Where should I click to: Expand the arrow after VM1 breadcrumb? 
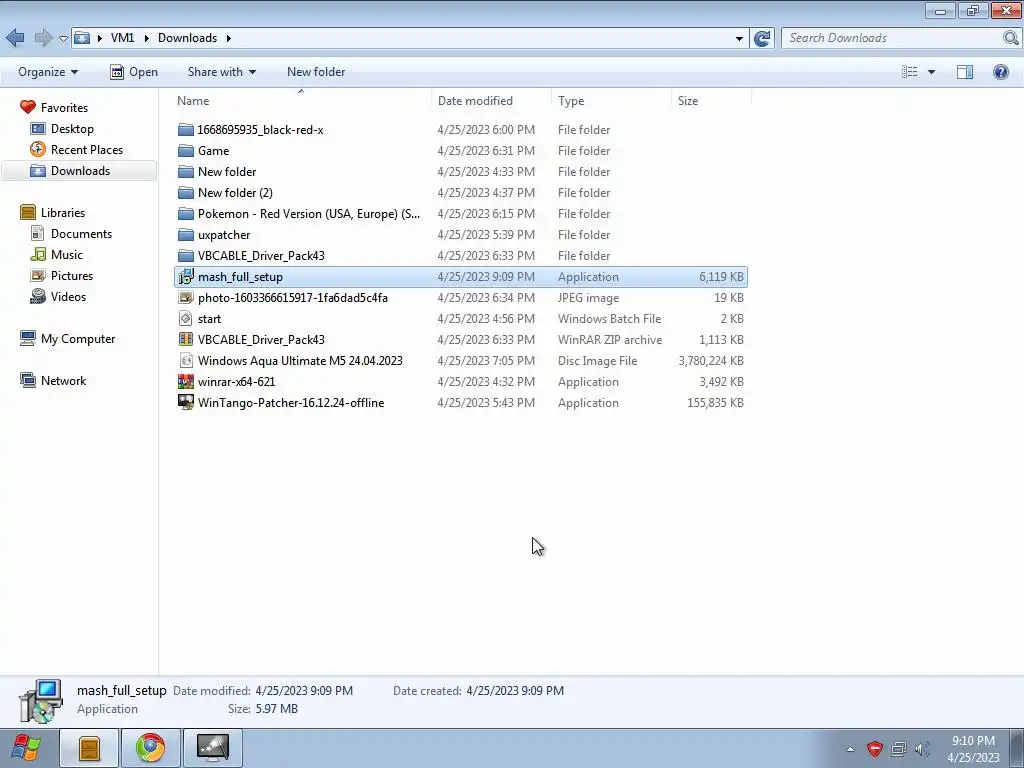[x=146, y=38]
